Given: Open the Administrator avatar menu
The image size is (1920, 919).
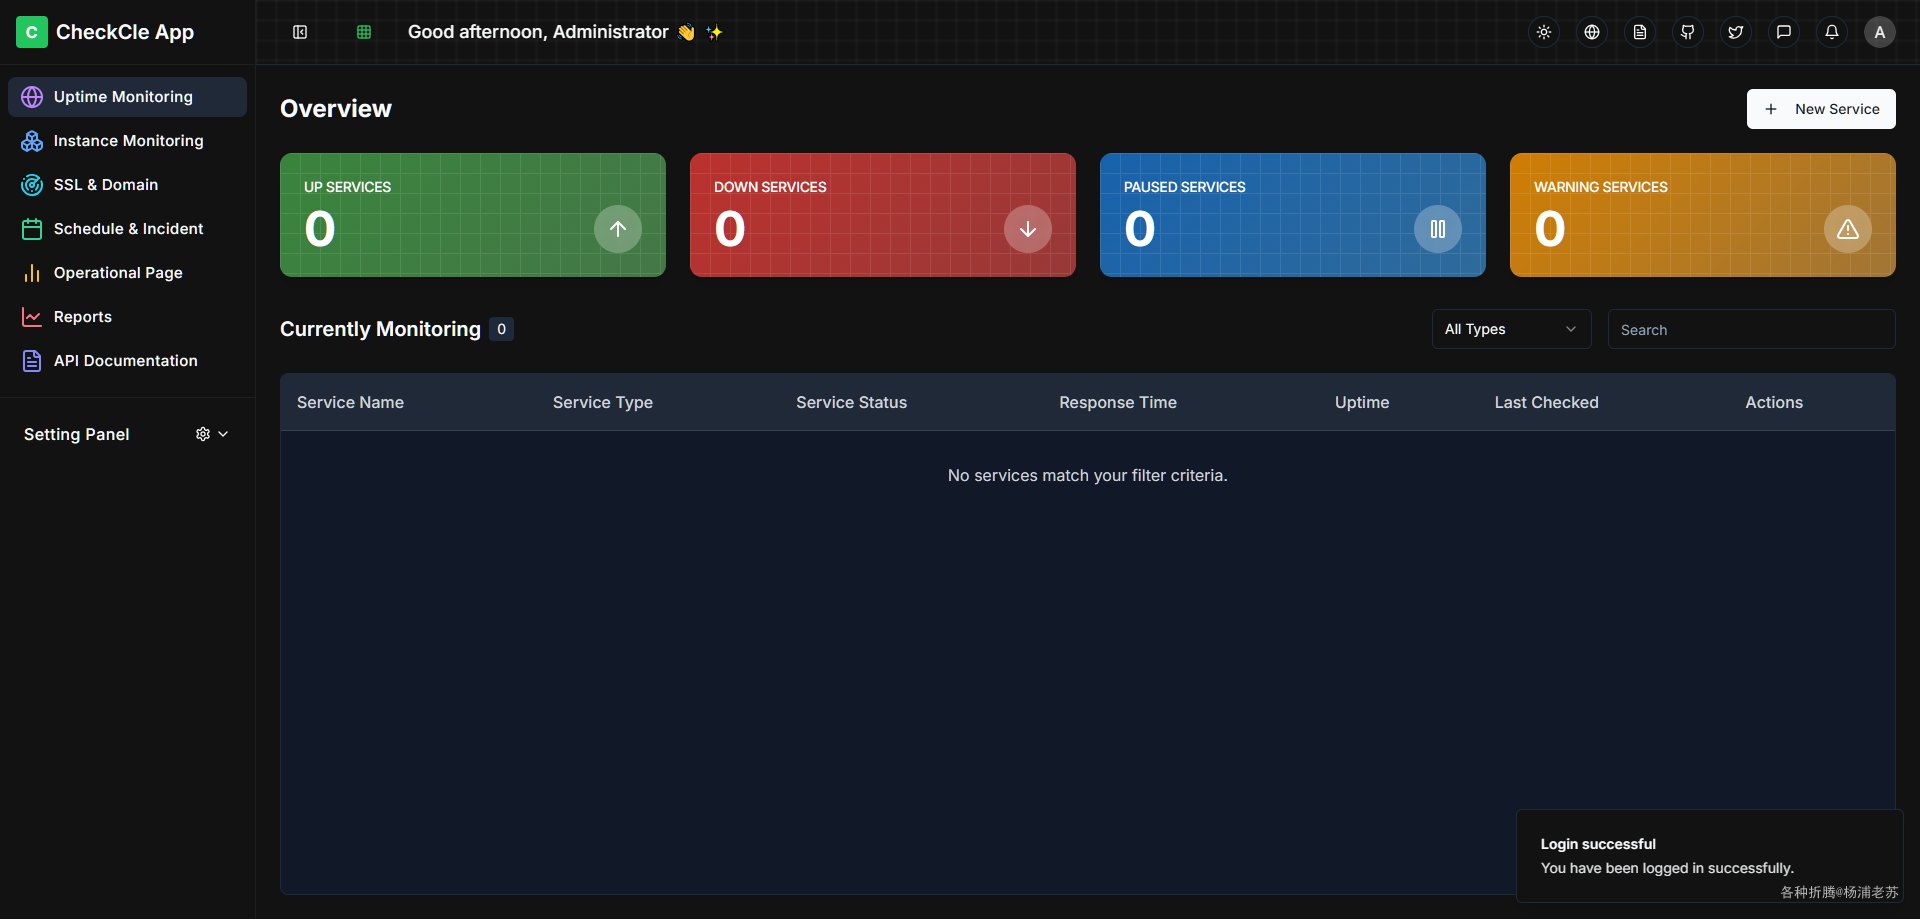Looking at the screenshot, I should click(1880, 32).
